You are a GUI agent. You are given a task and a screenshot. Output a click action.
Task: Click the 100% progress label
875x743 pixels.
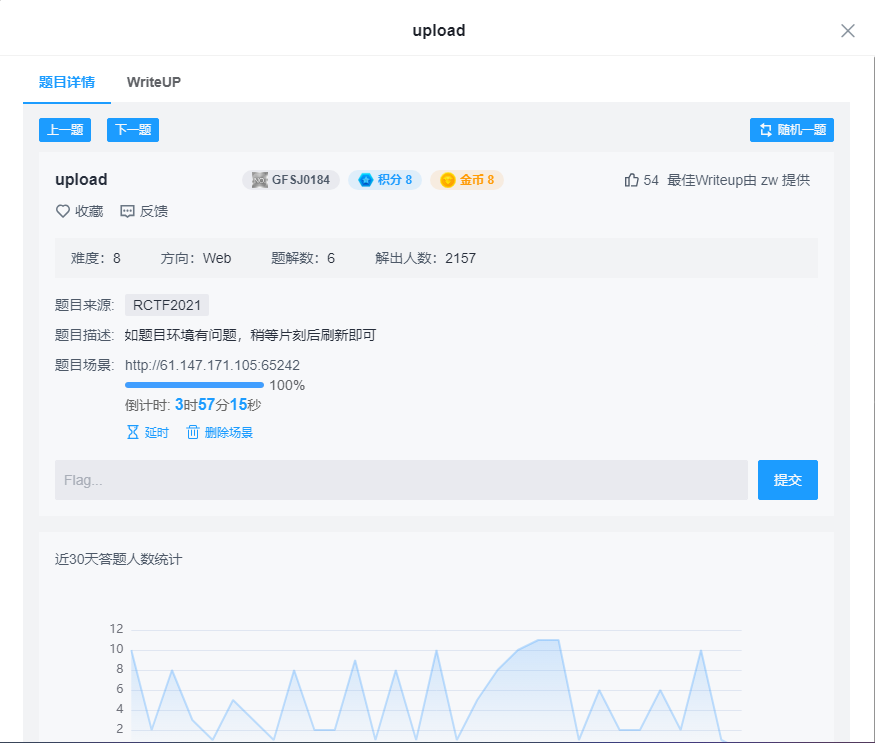click(287, 386)
